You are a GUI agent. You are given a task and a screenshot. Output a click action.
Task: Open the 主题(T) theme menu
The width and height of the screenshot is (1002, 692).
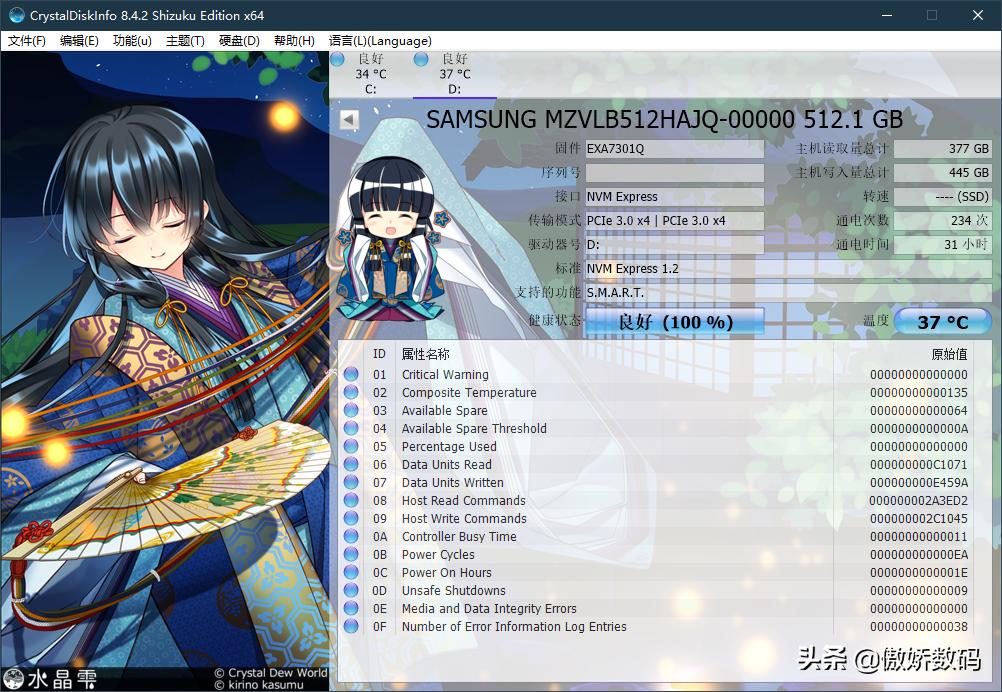(x=185, y=41)
